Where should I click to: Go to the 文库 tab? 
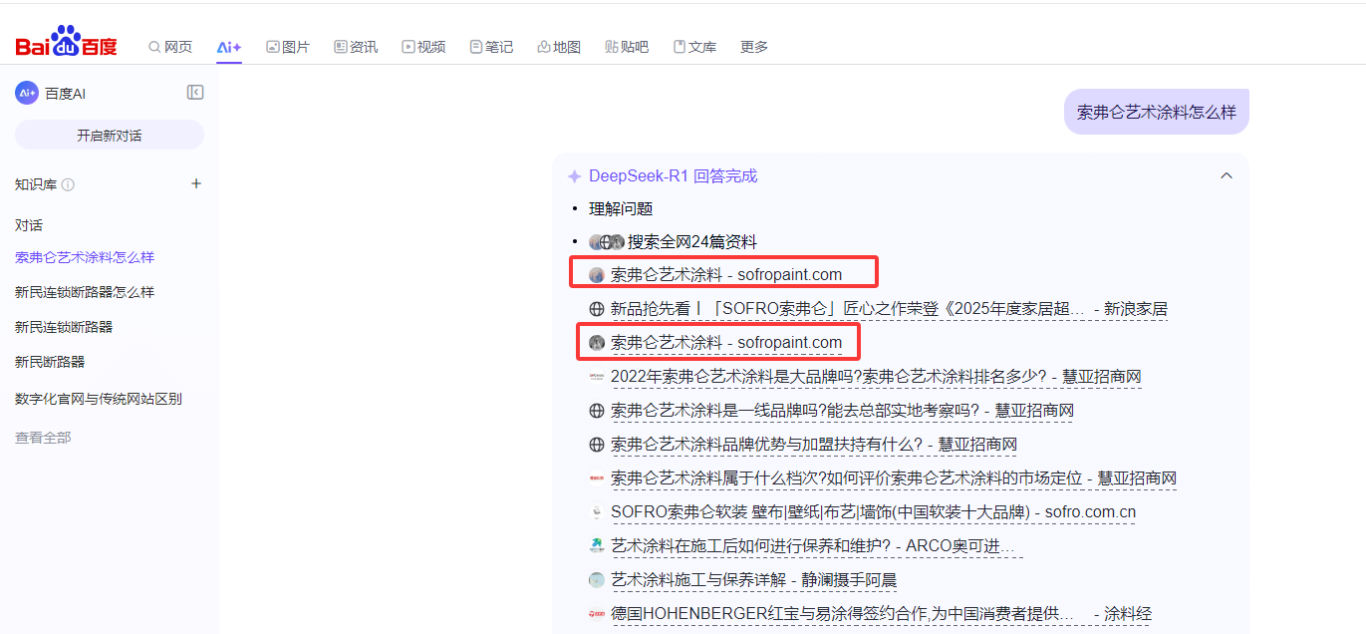click(x=695, y=47)
